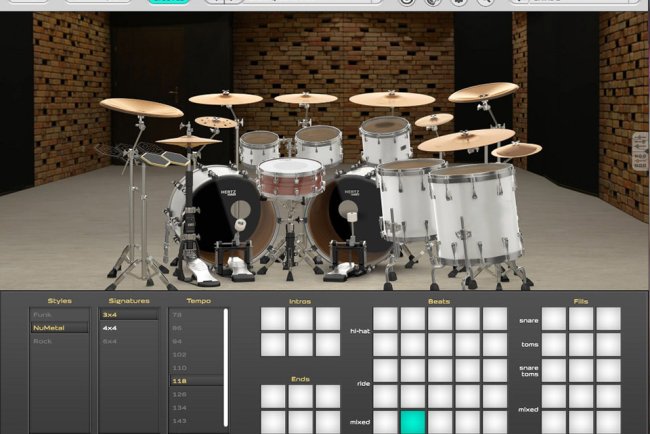This screenshot has height=434, width=650.
Task: Trigger third pad in mixed Beats row
Action: click(x=440, y=422)
